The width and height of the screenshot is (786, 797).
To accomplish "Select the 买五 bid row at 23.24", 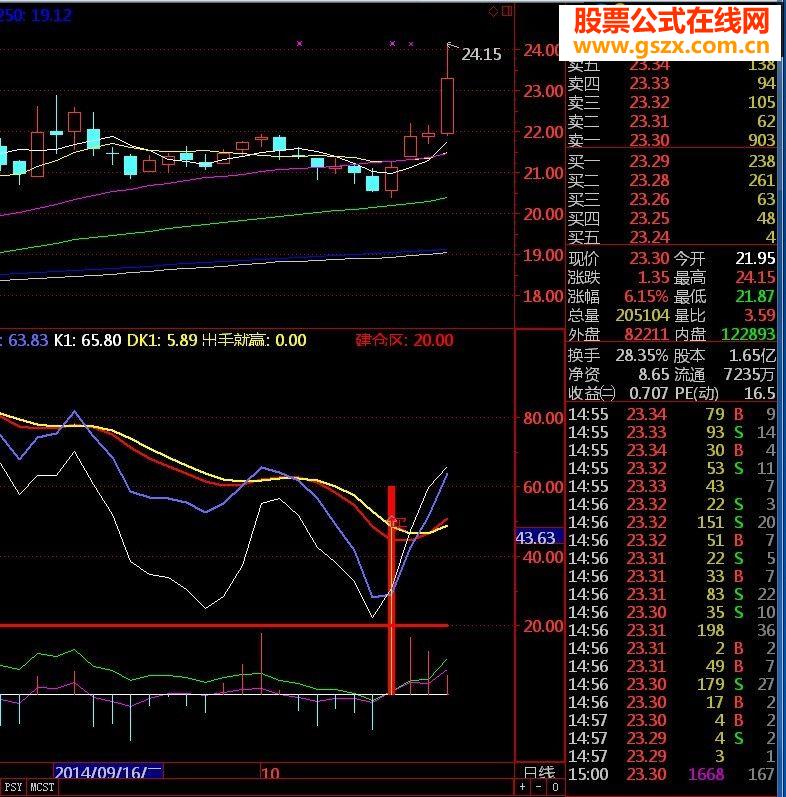I will click(x=672, y=237).
